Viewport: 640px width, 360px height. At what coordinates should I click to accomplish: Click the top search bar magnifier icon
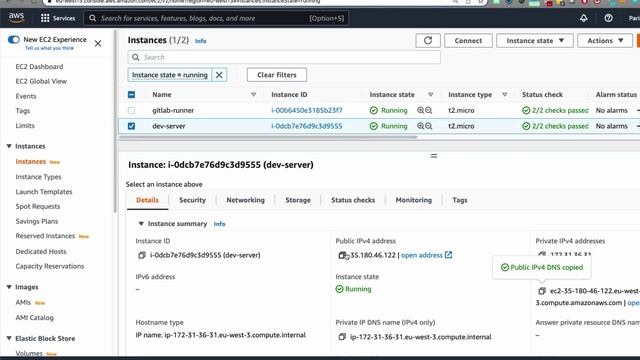coord(93,18)
